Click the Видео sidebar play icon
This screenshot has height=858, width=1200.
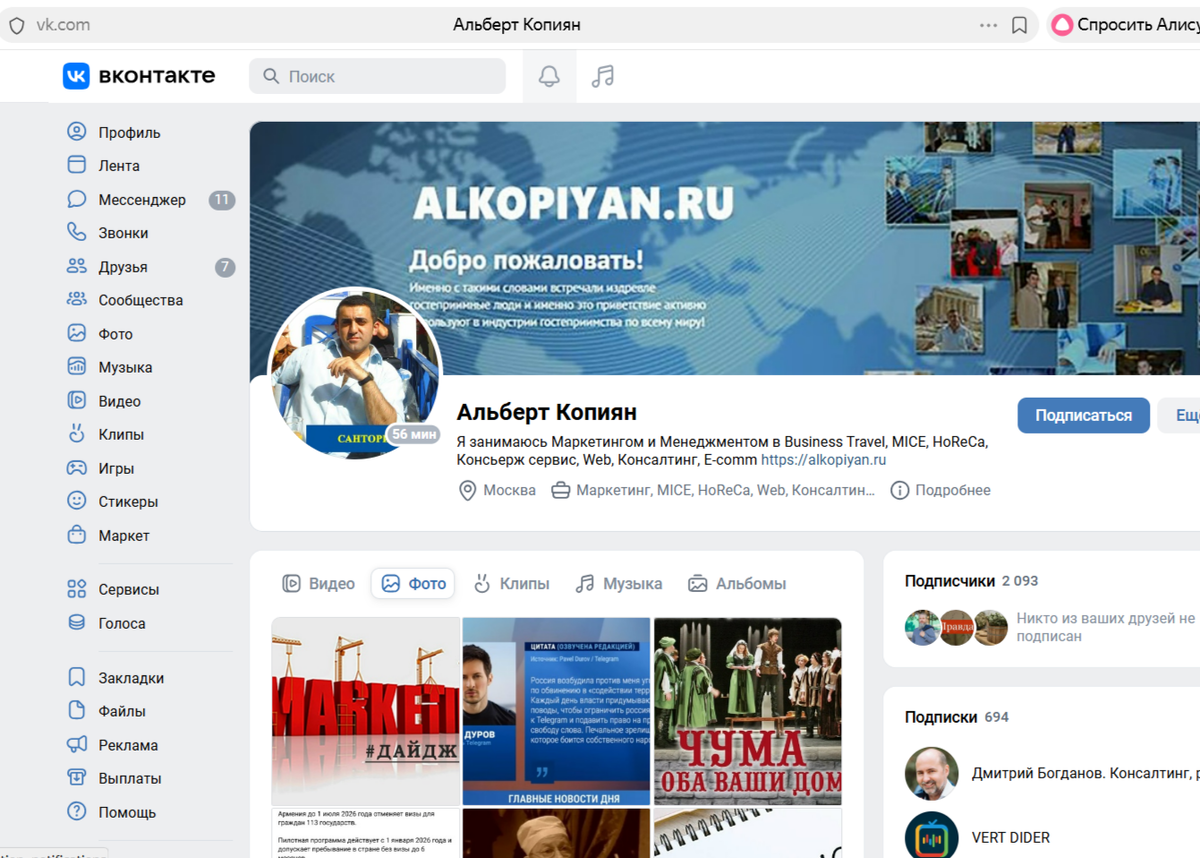coord(77,401)
